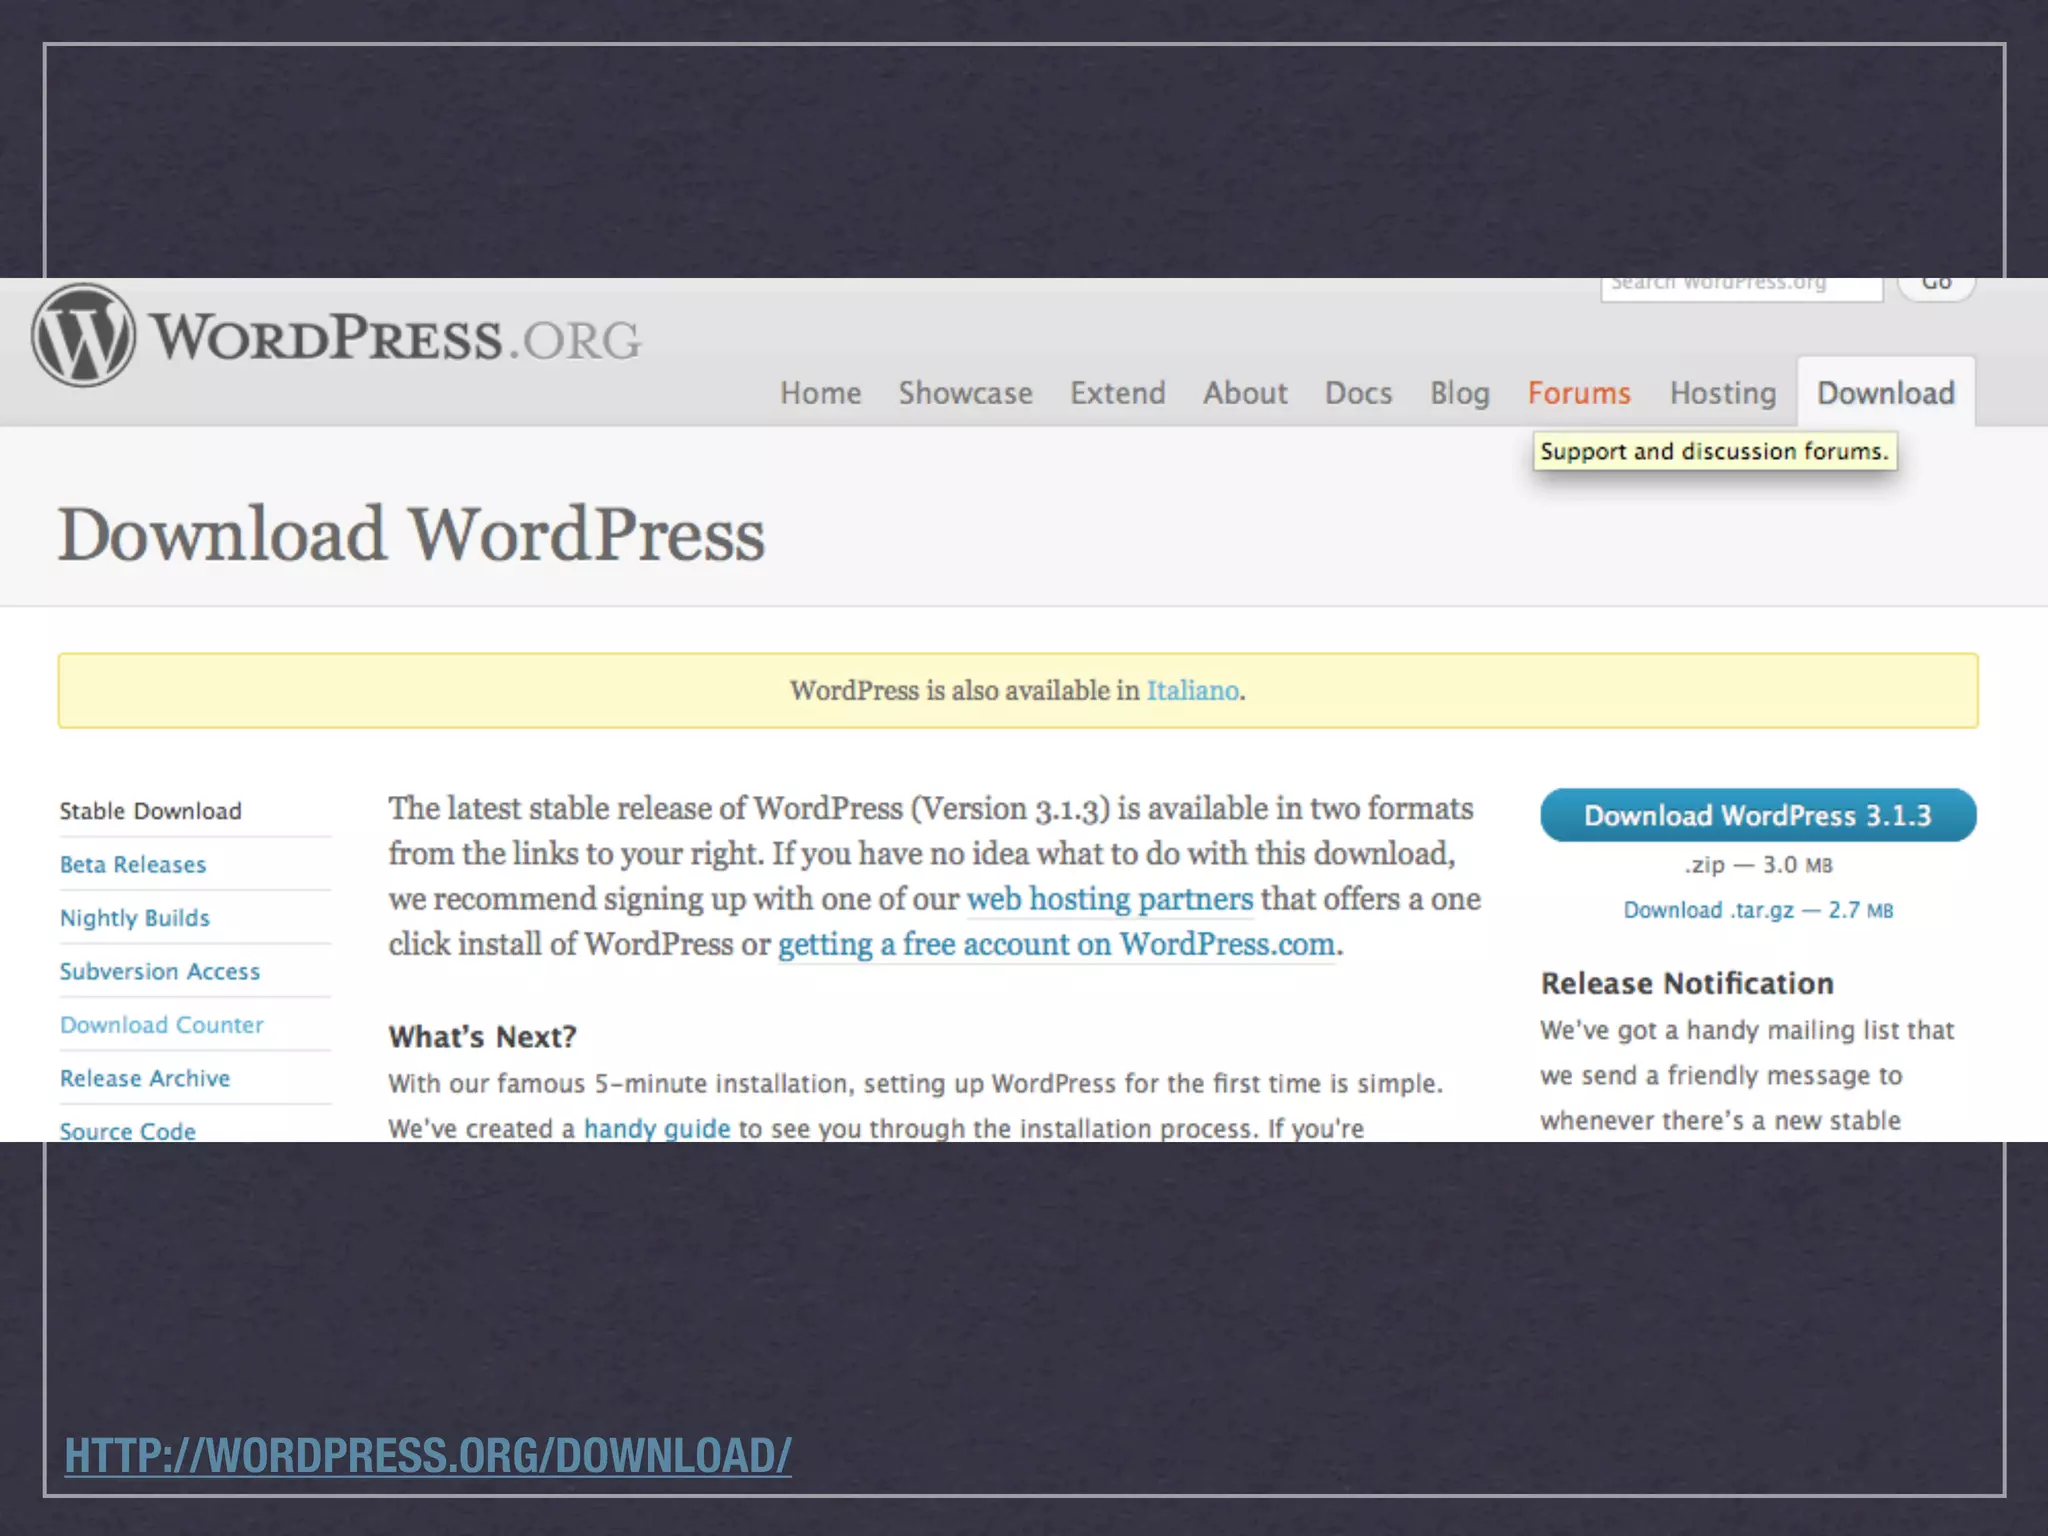Click the Download WordPress page heading

[x=411, y=535]
